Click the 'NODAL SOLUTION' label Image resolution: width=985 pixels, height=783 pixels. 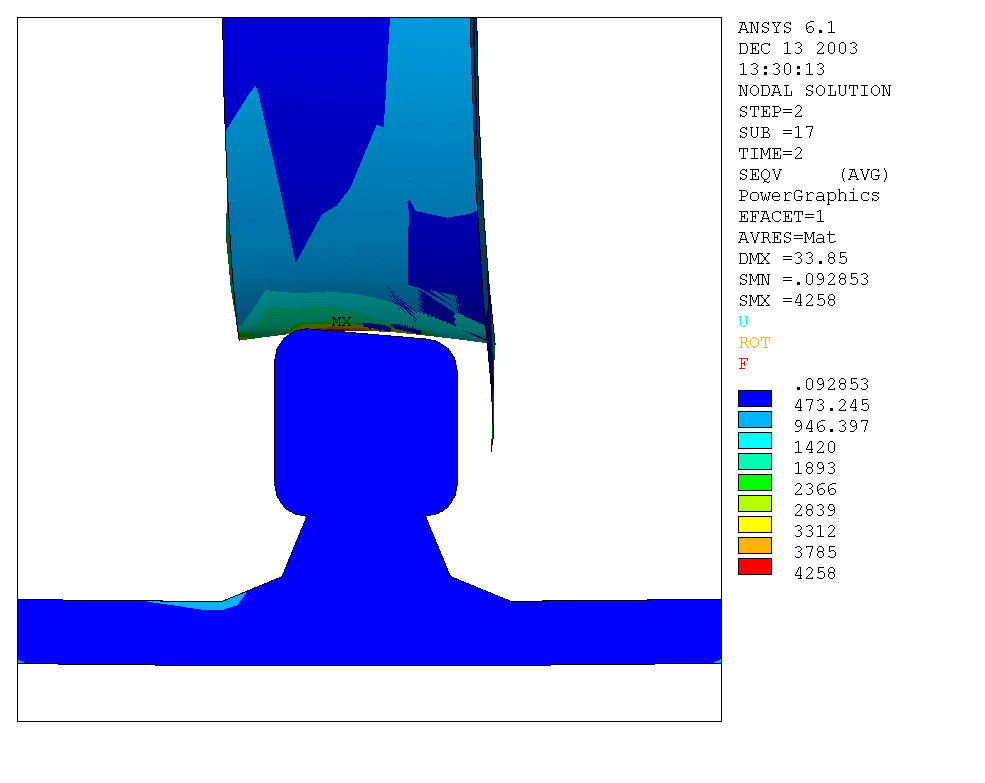click(x=815, y=90)
